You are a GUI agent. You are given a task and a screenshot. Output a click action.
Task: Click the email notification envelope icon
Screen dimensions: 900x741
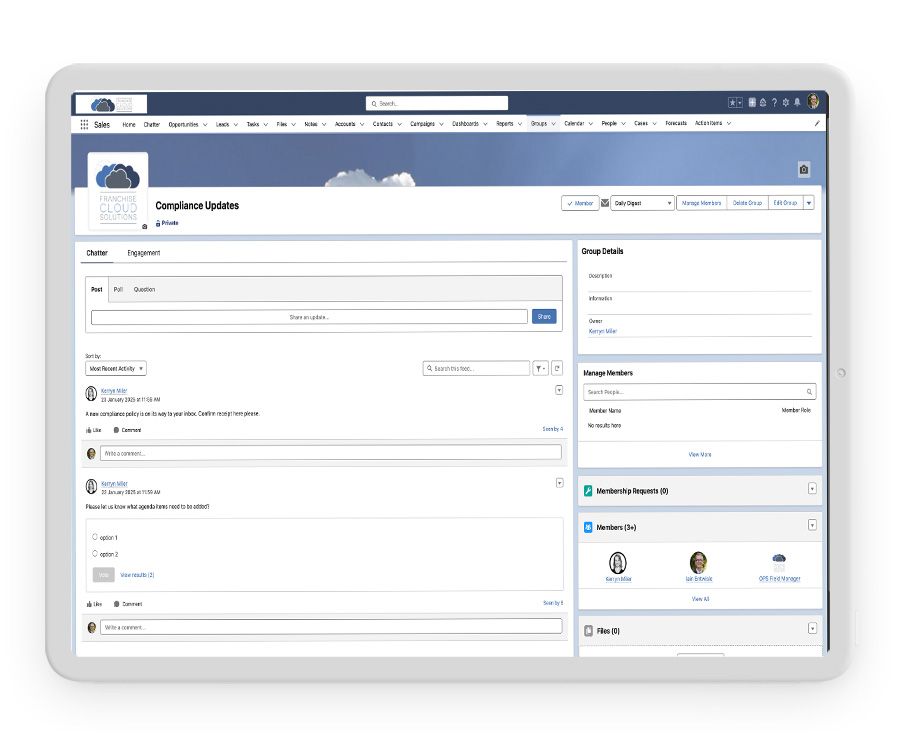click(604, 203)
